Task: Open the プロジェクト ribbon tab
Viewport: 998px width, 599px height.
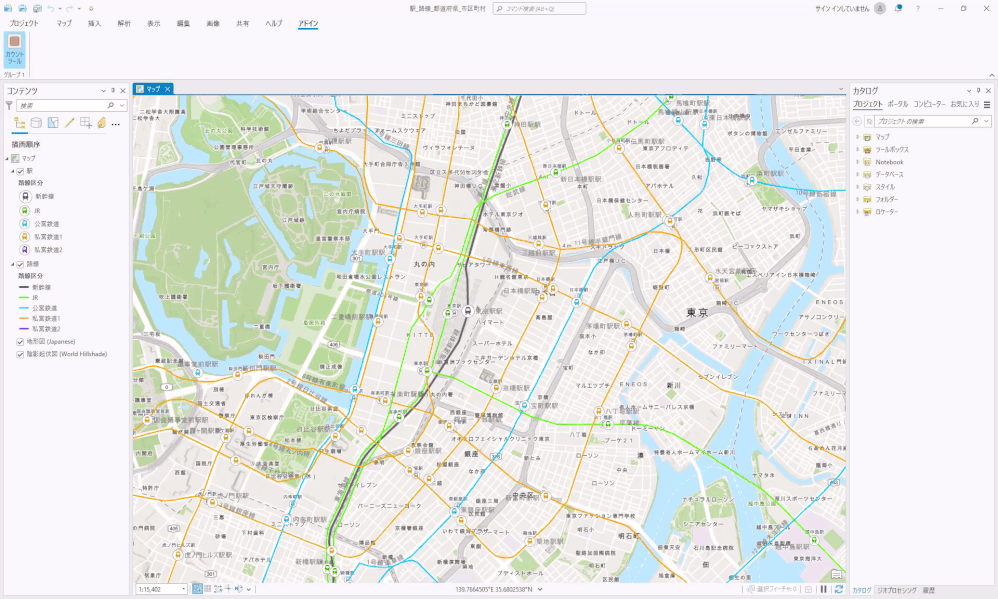Action: pyautogui.click(x=24, y=24)
